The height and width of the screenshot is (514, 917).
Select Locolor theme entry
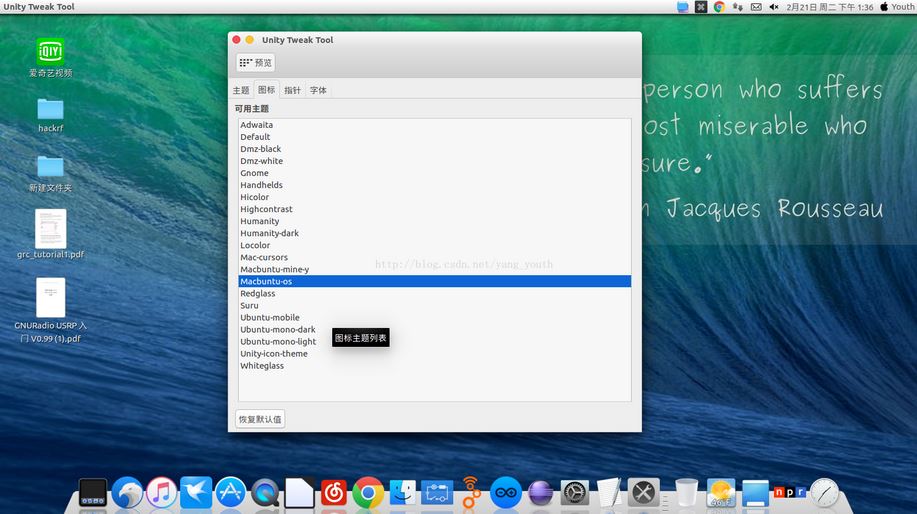pos(435,245)
